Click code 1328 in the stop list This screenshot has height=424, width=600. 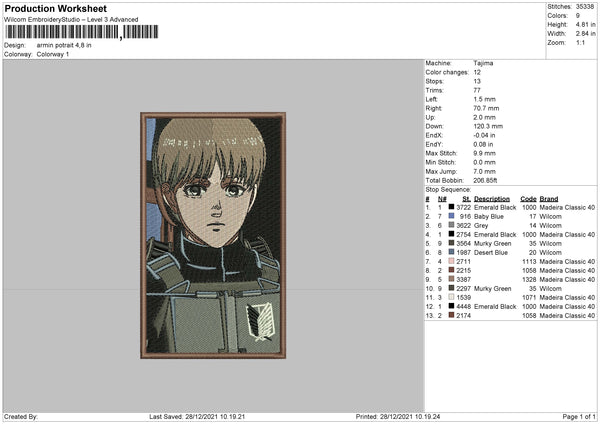(x=529, y=280)
